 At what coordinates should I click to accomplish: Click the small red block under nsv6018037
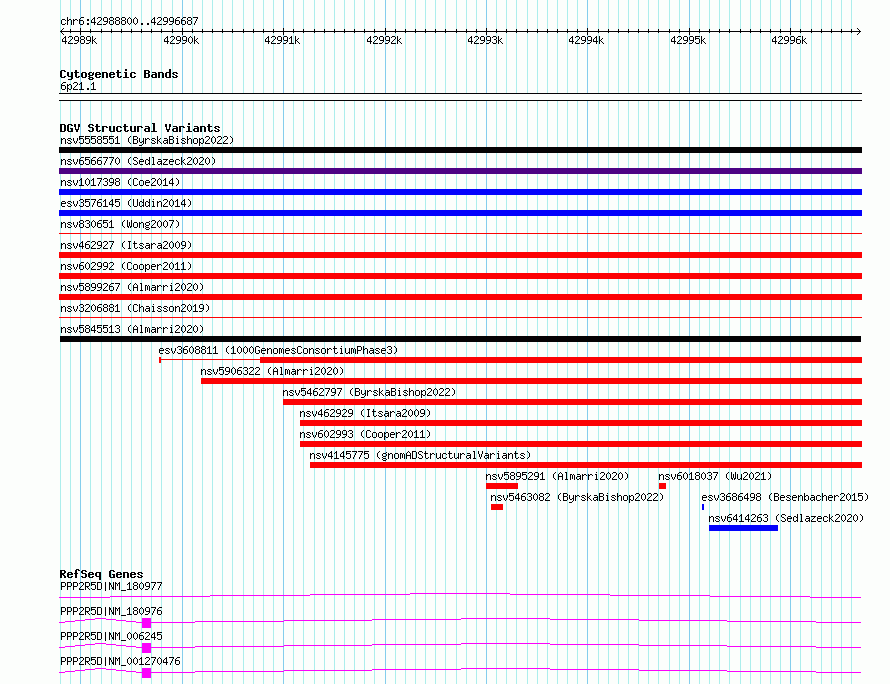tap(662, 486)
